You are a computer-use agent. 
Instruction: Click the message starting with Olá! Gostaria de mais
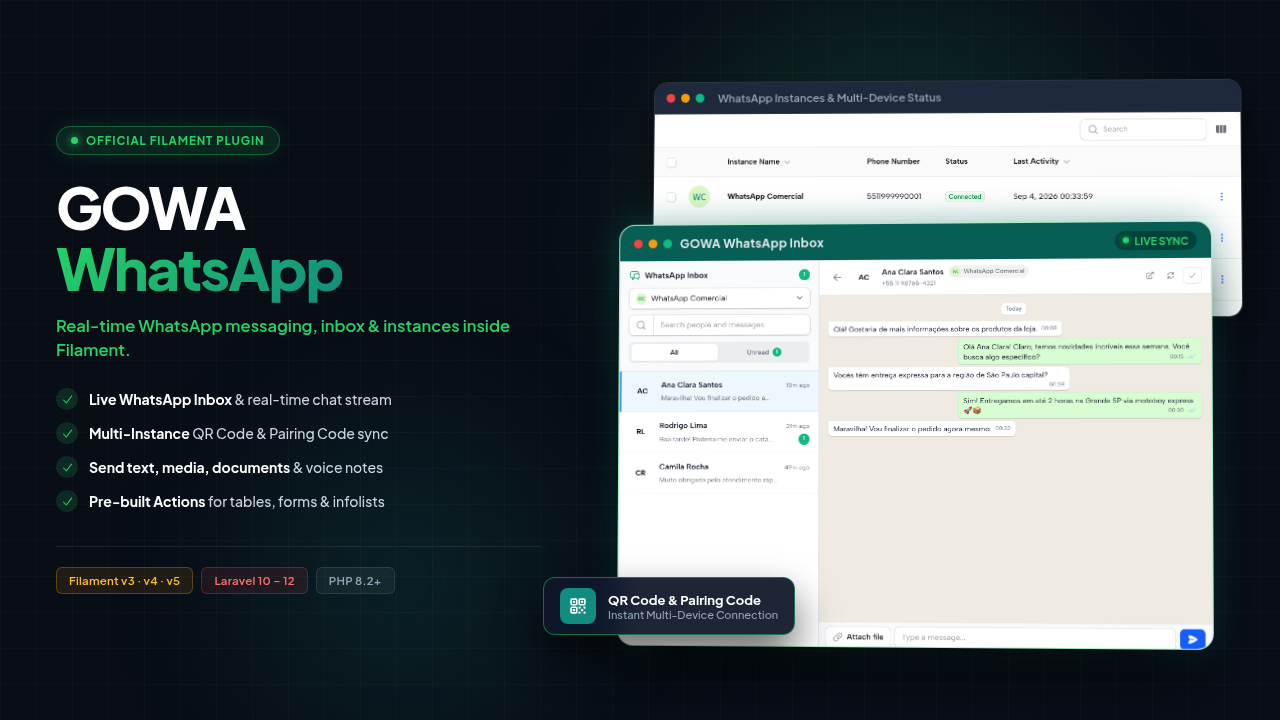click(945, 328)
